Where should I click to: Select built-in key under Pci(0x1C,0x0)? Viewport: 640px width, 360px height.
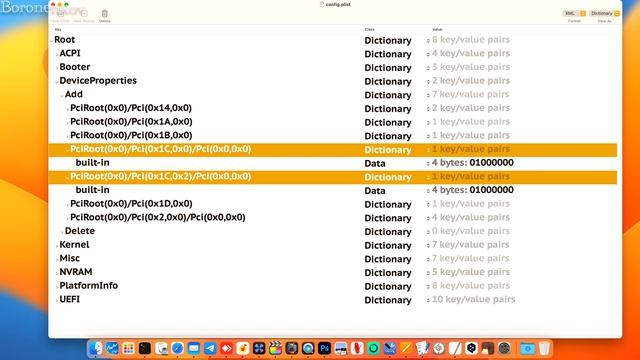(x=92, y=162)
